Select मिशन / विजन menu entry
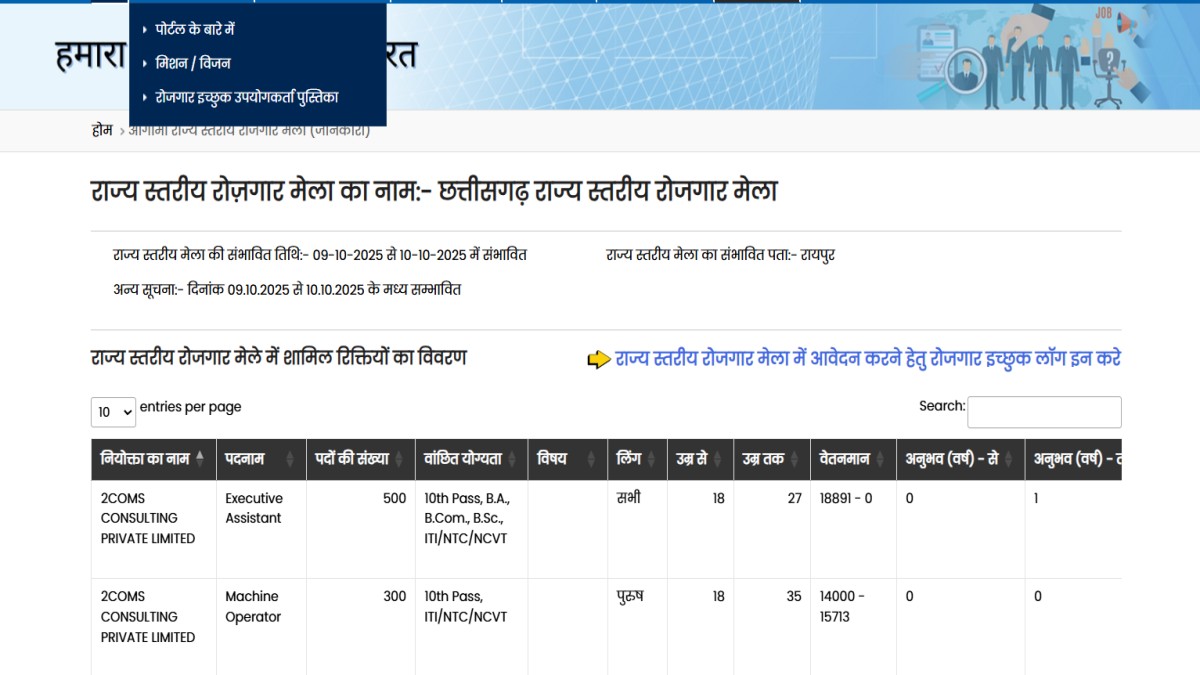The height and width of the screenshot is (675, 1200). click(x=193, y=63)
